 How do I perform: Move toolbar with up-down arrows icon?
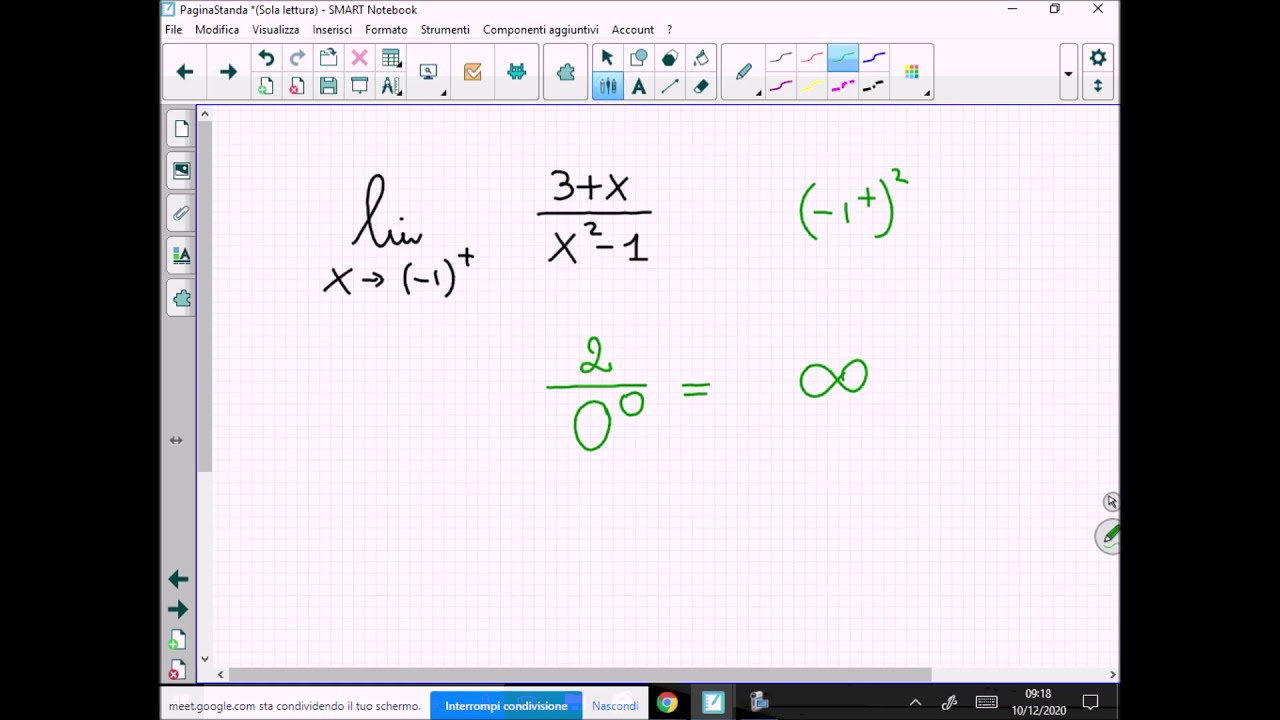point(1098,86)
